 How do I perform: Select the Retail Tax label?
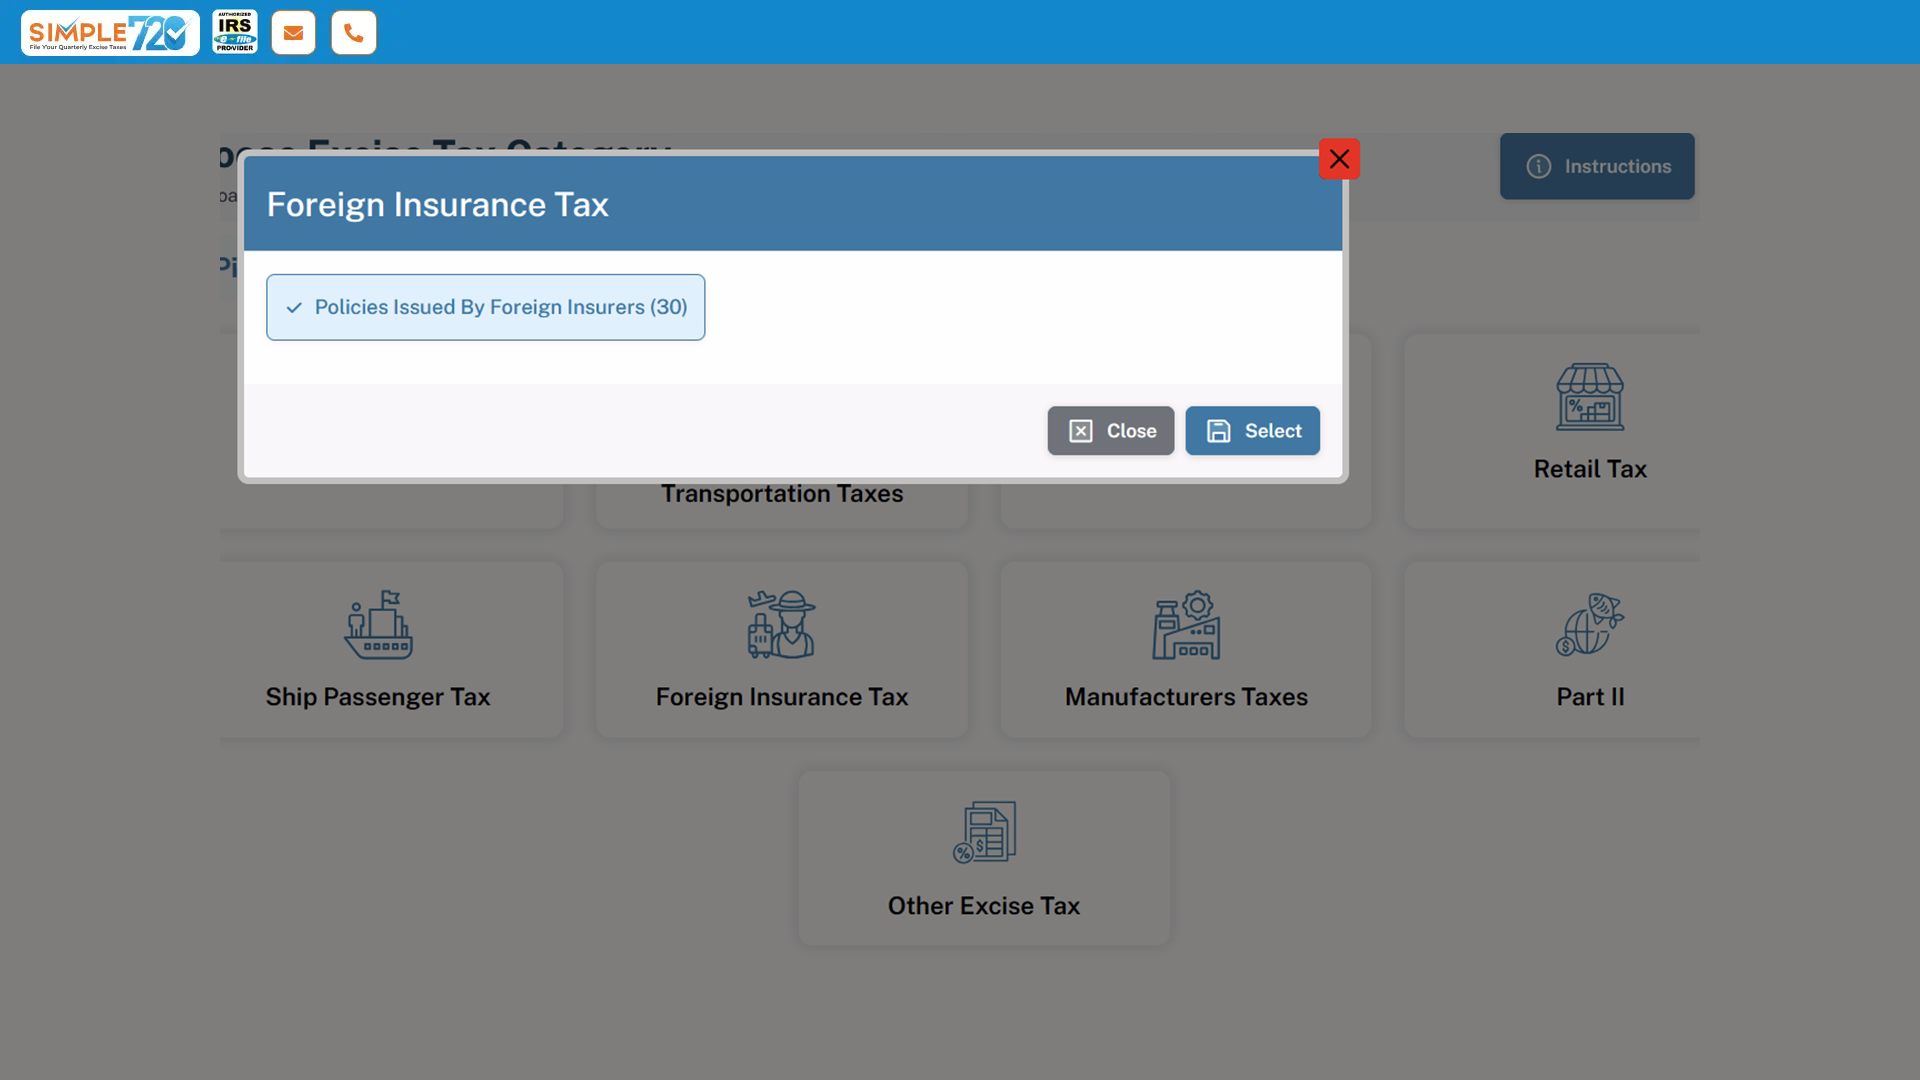tap(1590, 469)
